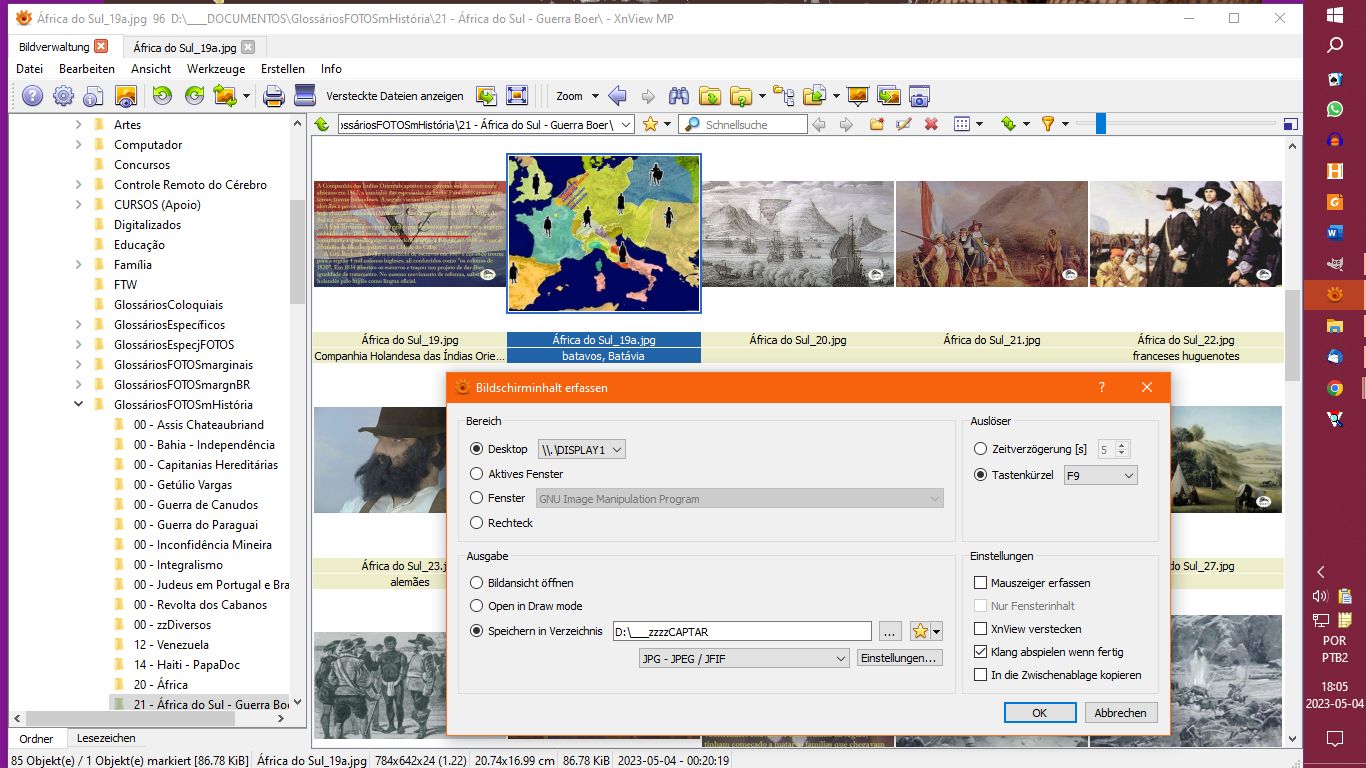Screen dimensions: 1366x768
Task: Open the JPG - JPEG / JFIF format dropdown
Action: (744, 658)
